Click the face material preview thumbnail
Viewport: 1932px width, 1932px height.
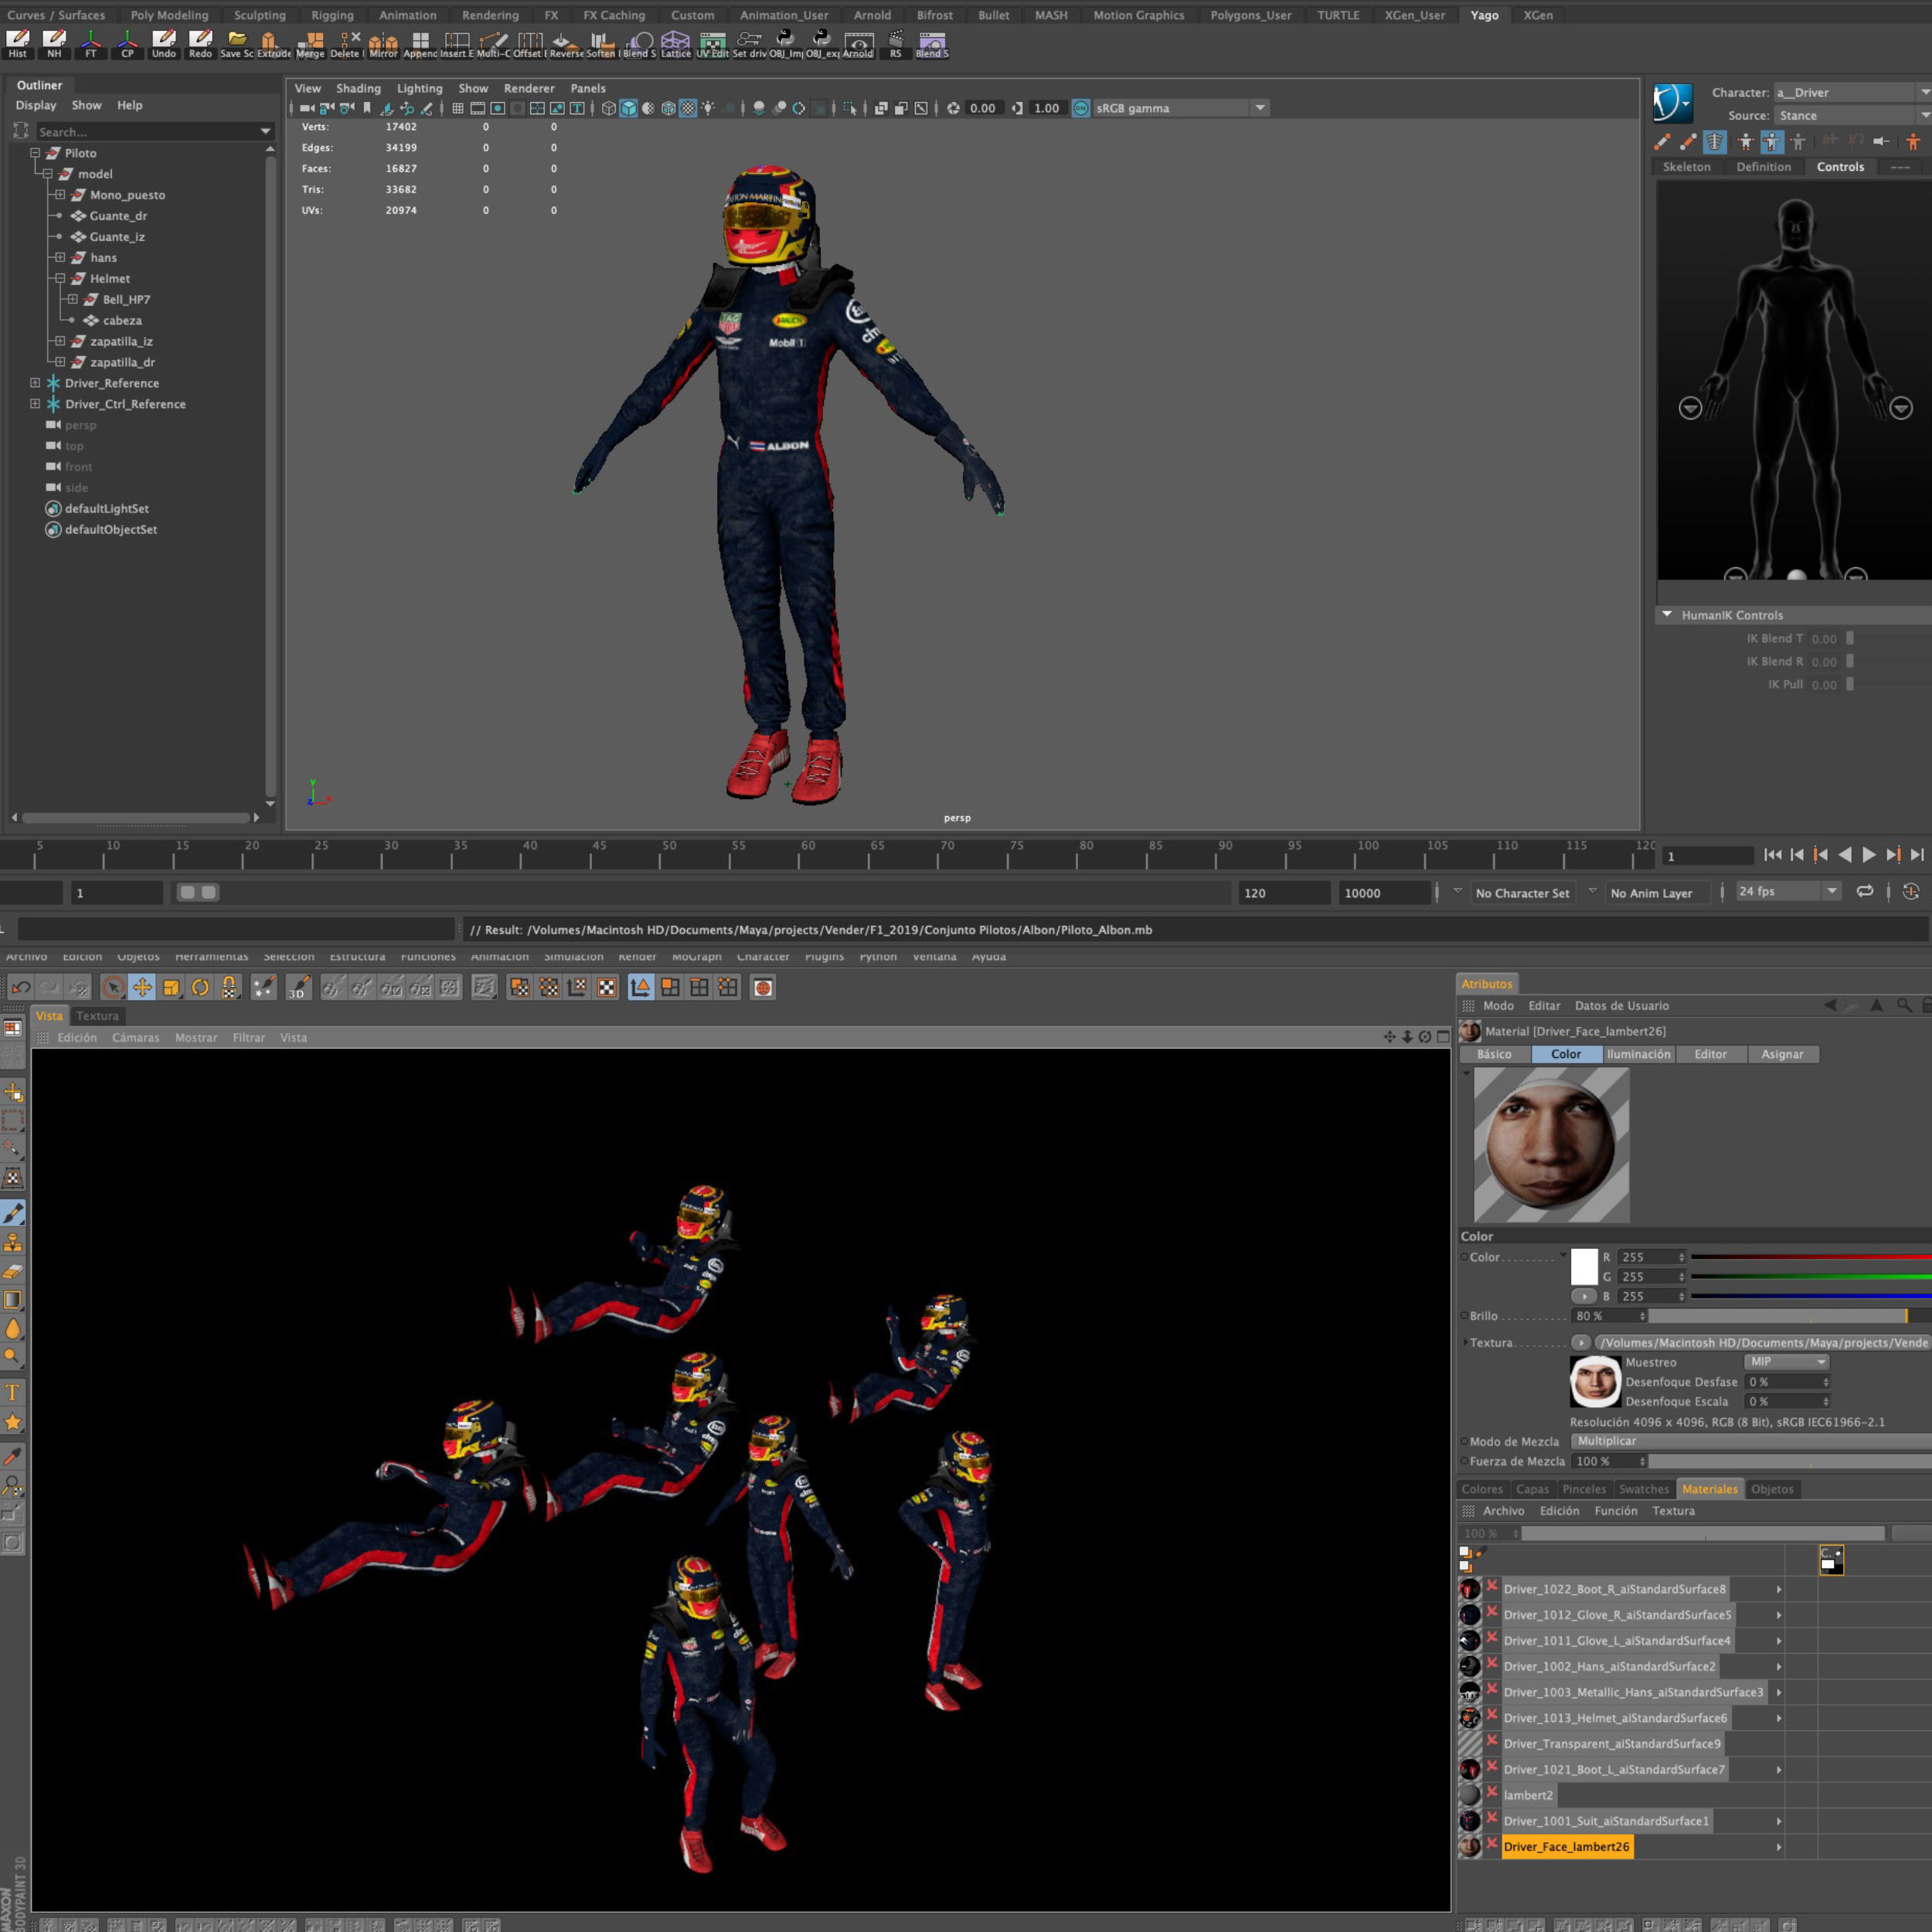click(x=1551, y=1145)
